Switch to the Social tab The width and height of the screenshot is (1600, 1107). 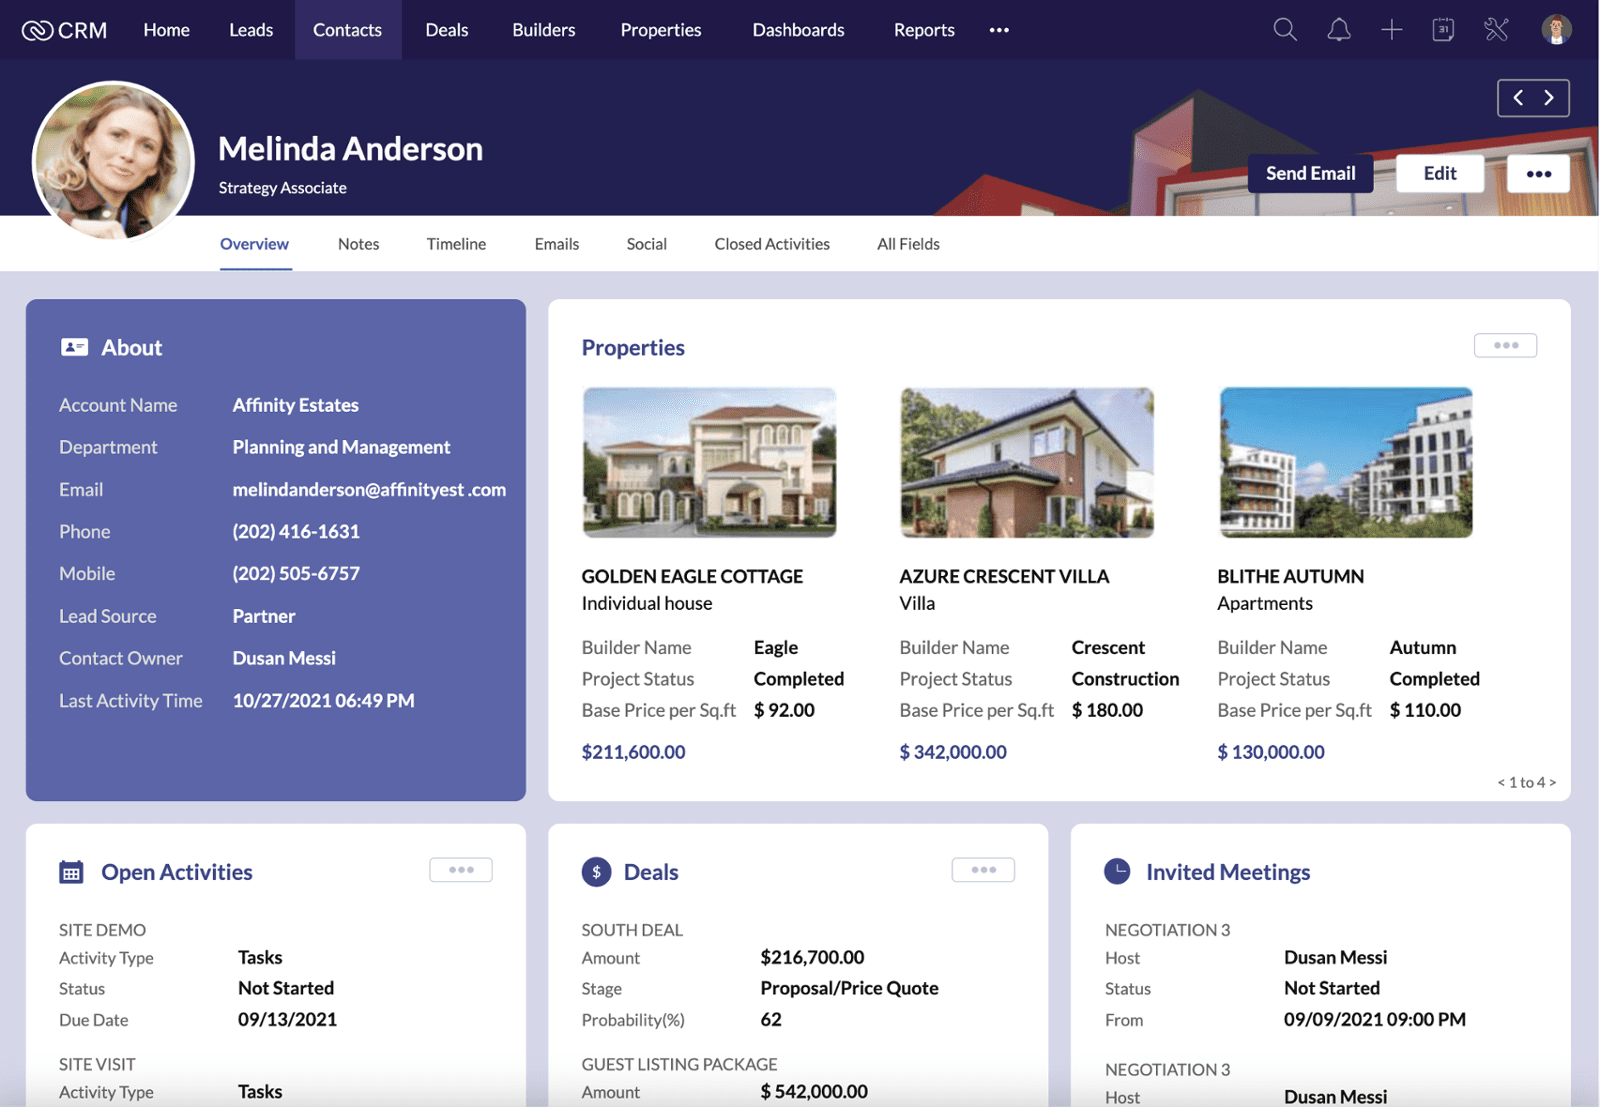click(646, 244)
